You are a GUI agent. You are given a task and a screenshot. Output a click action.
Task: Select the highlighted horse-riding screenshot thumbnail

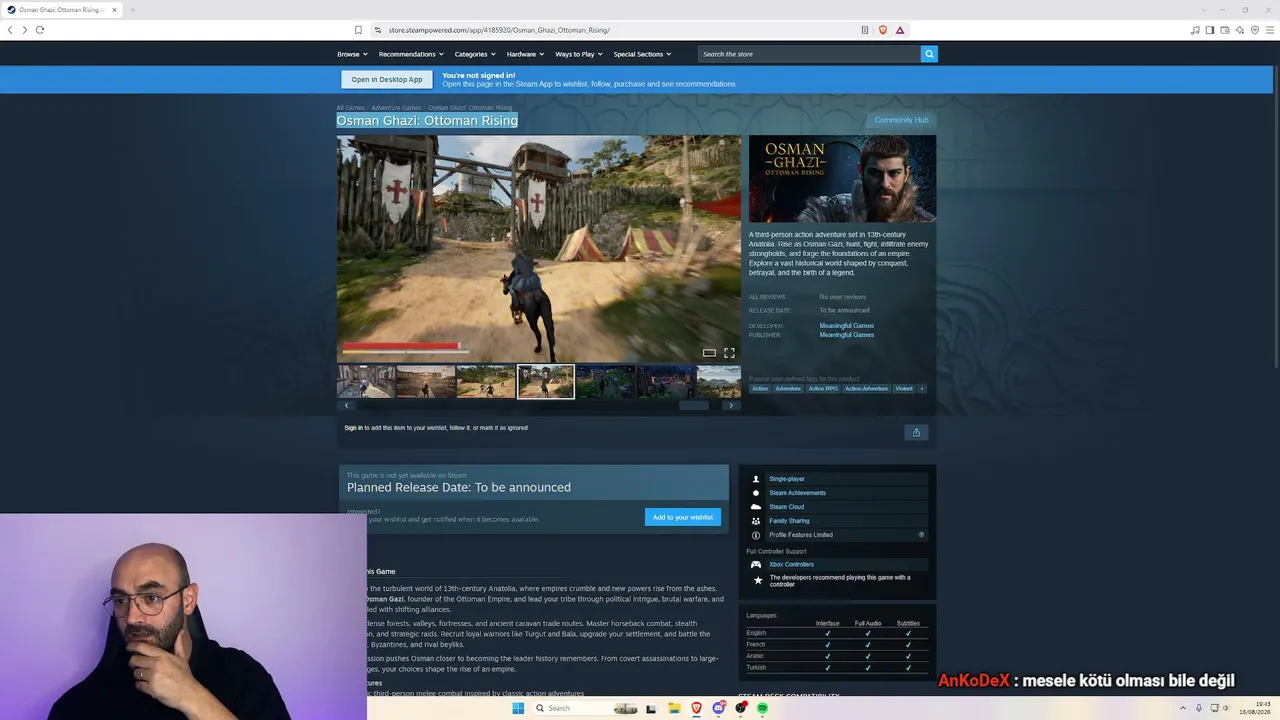tap(546, 381)
